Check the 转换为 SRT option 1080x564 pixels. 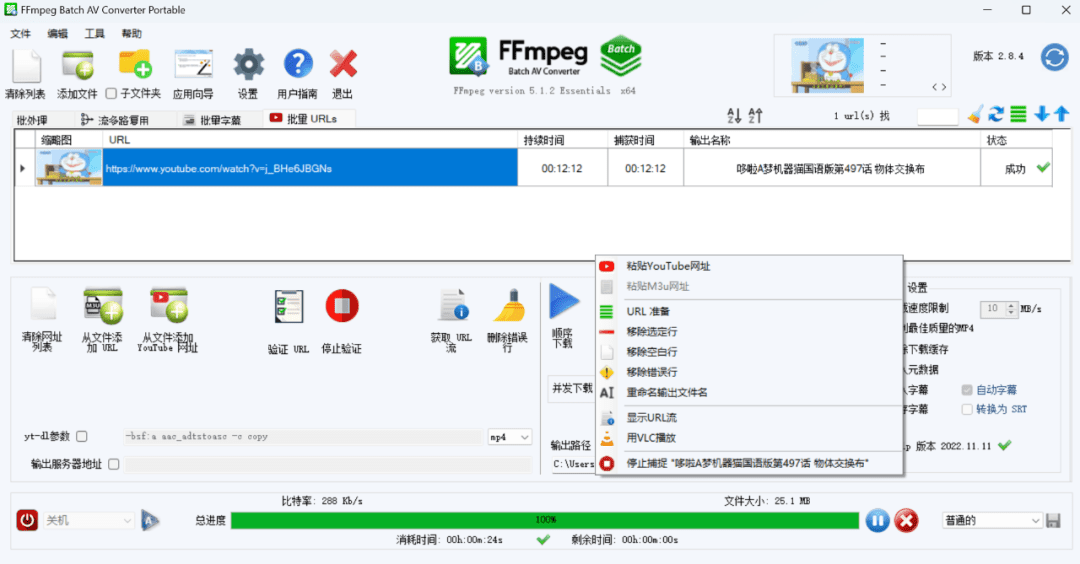[966, 409]
